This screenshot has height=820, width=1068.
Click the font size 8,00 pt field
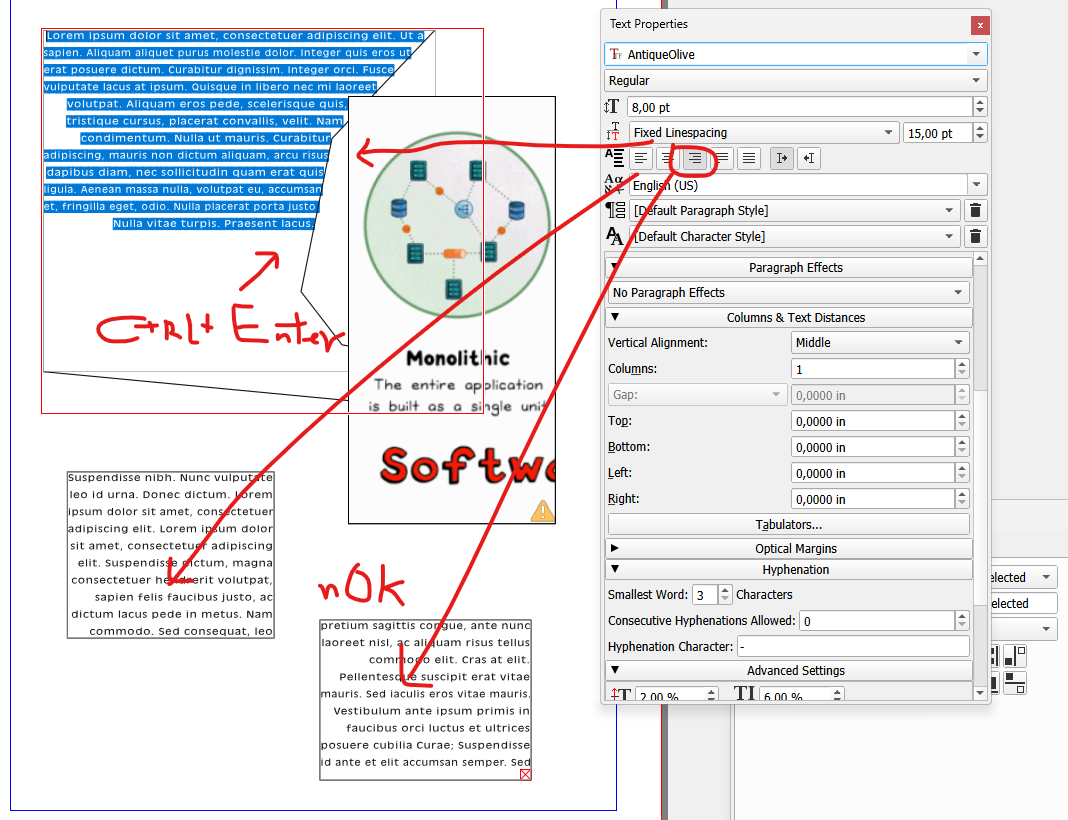pyautogui.click(x=801, y=107)
